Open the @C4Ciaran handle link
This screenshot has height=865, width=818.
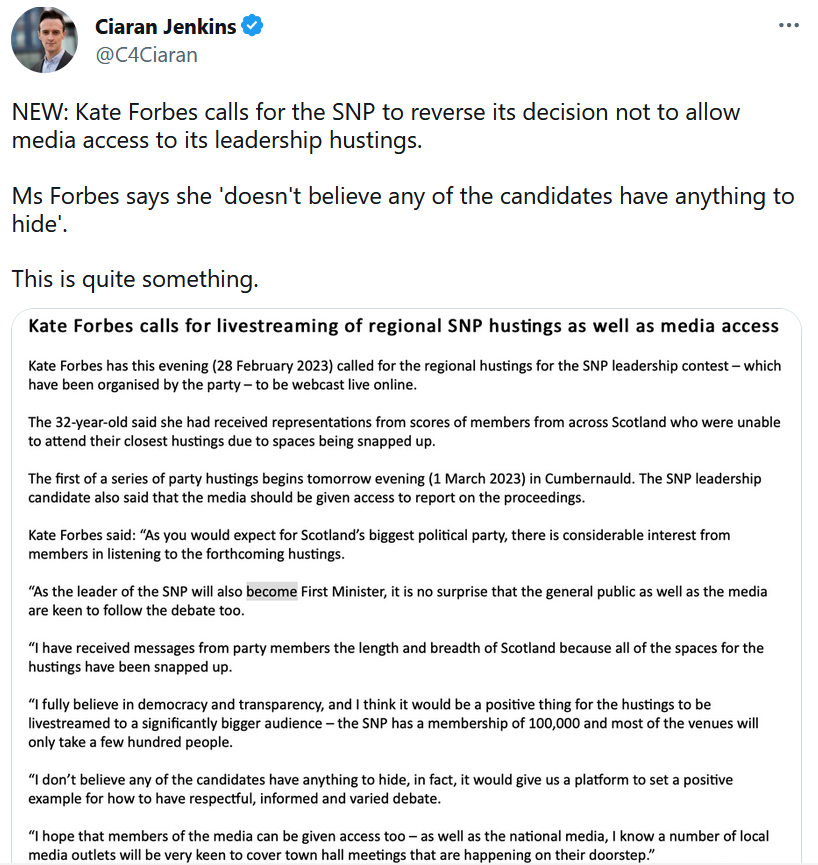pyautogui.click(x=146, y=55)
